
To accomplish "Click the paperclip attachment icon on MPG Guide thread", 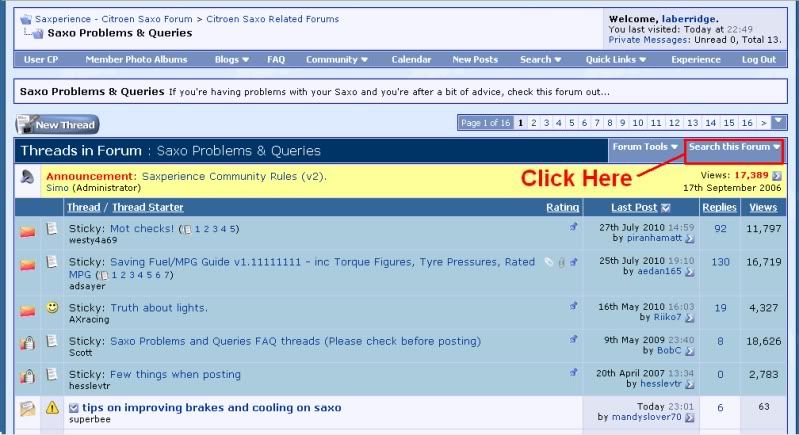I will click(548, 262).
